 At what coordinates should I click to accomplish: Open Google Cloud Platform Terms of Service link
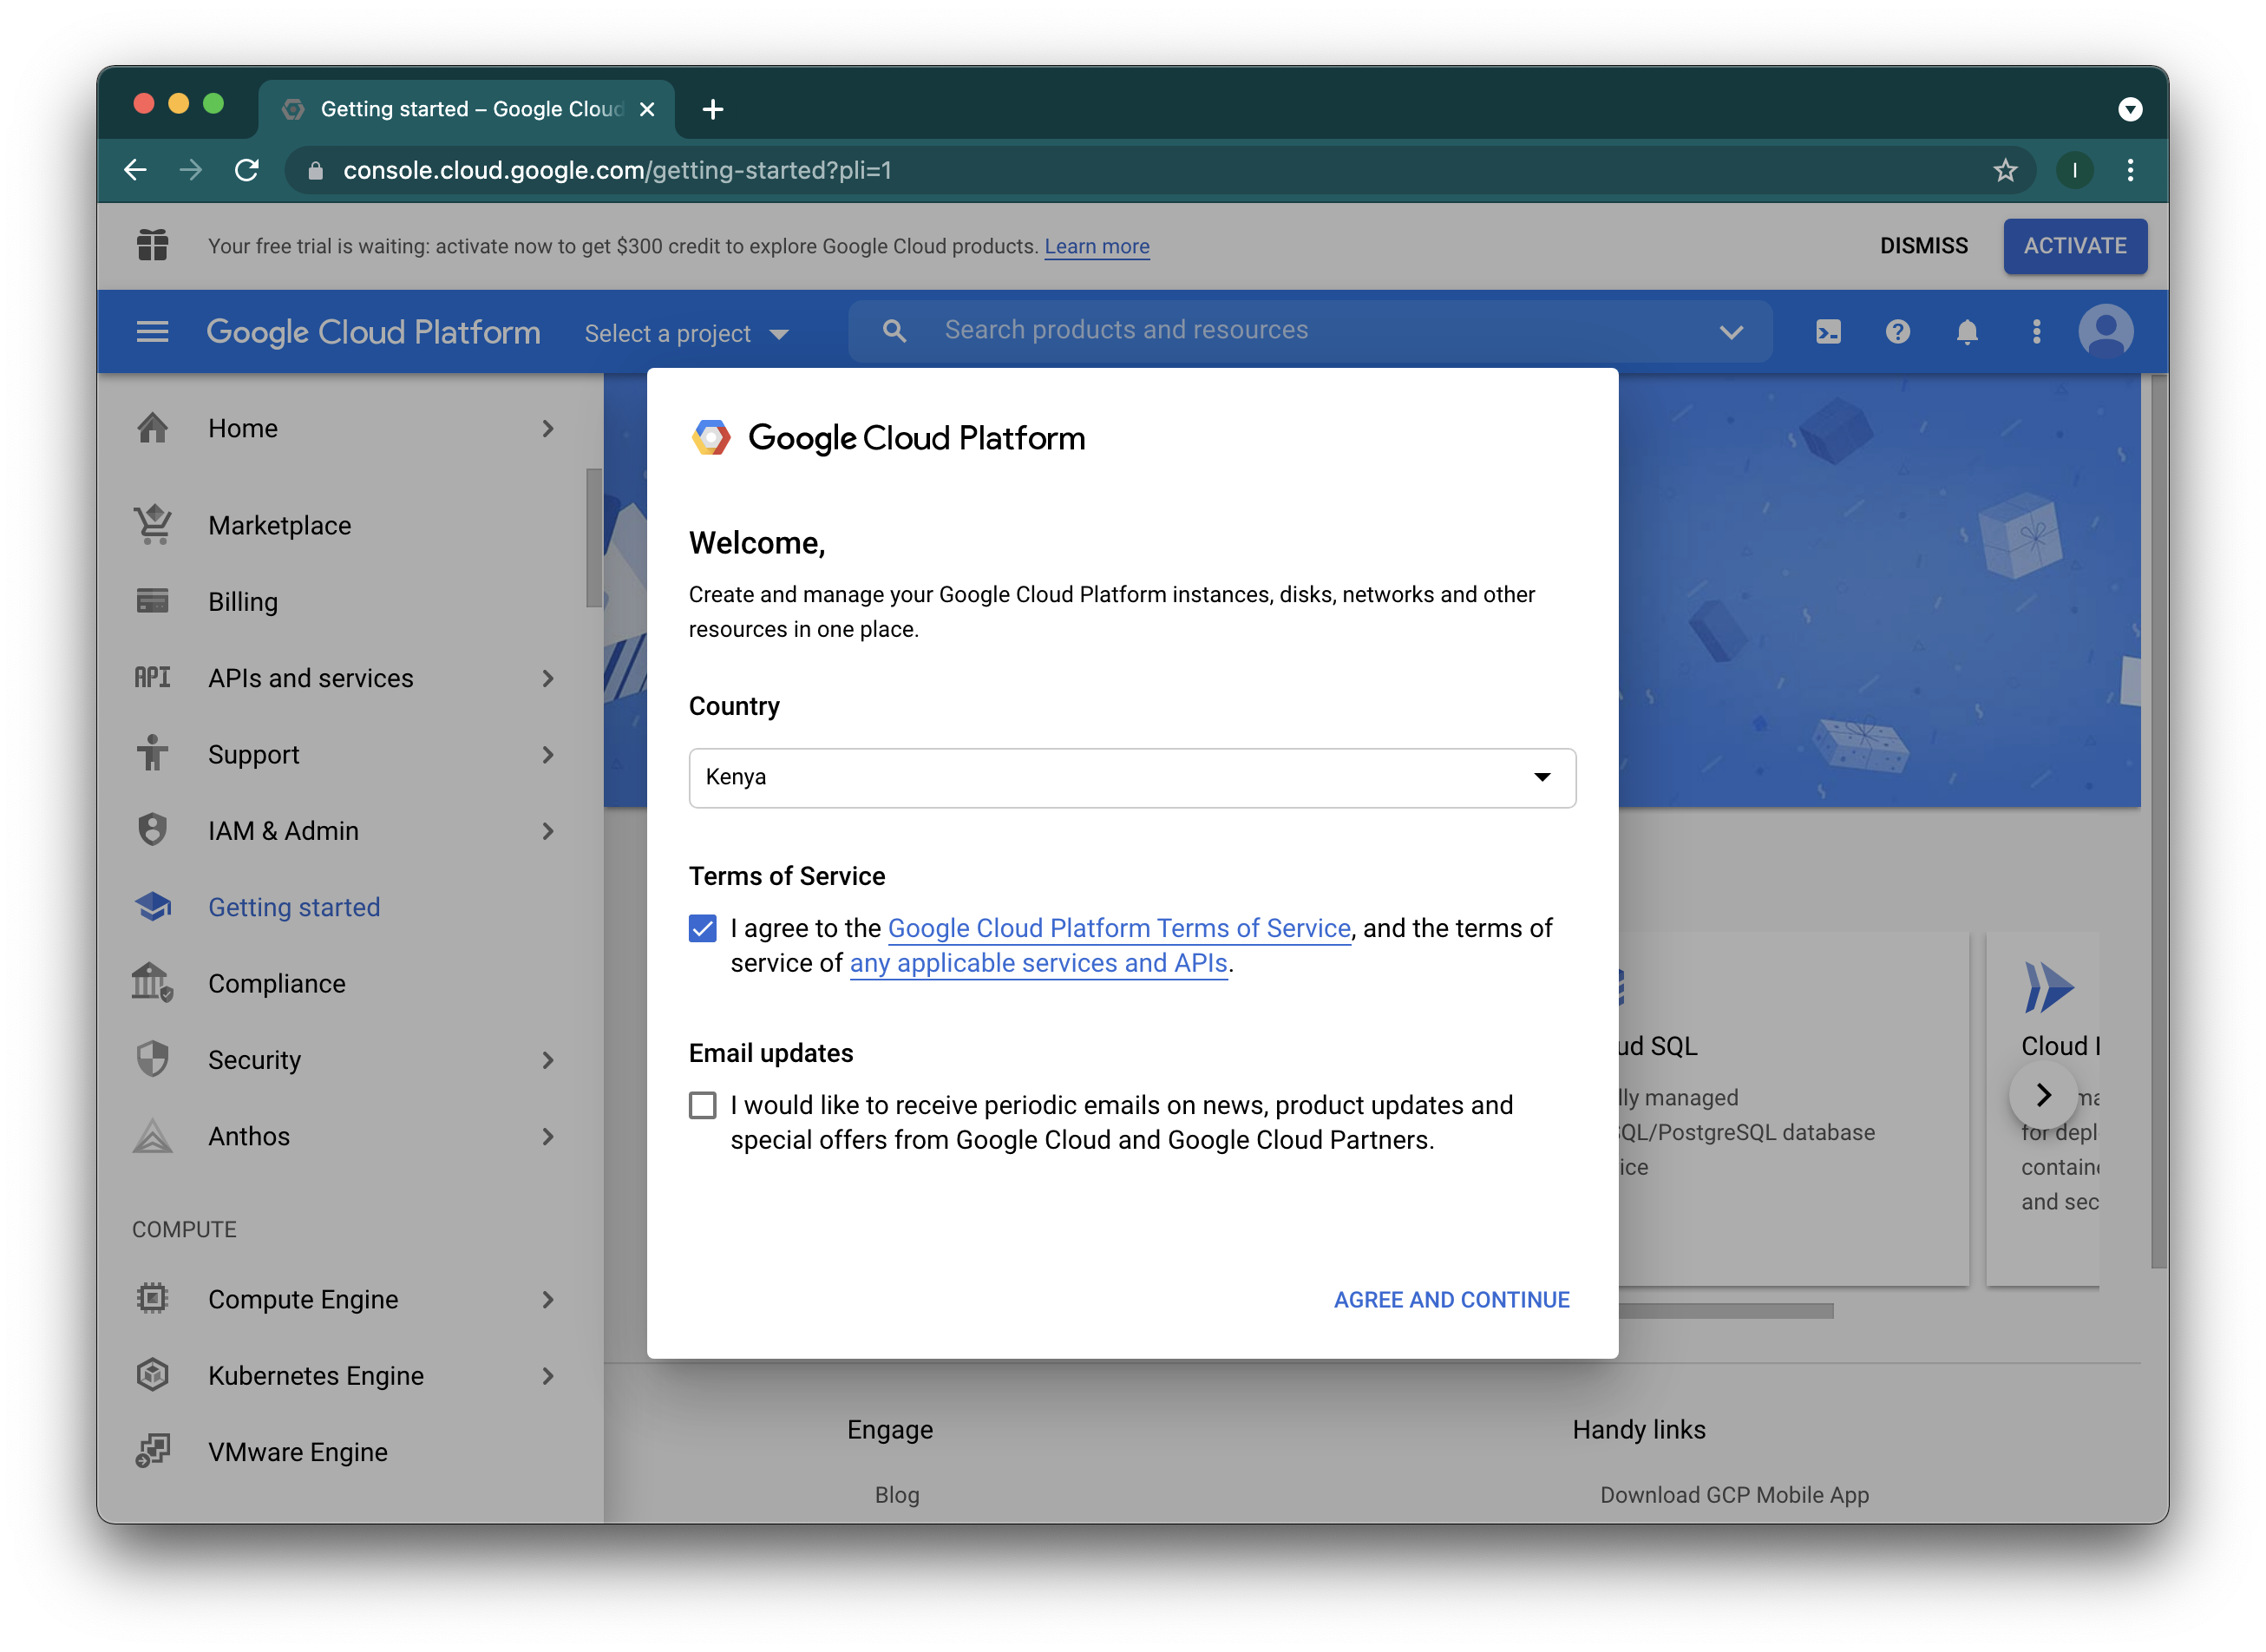click(1119, 929)
